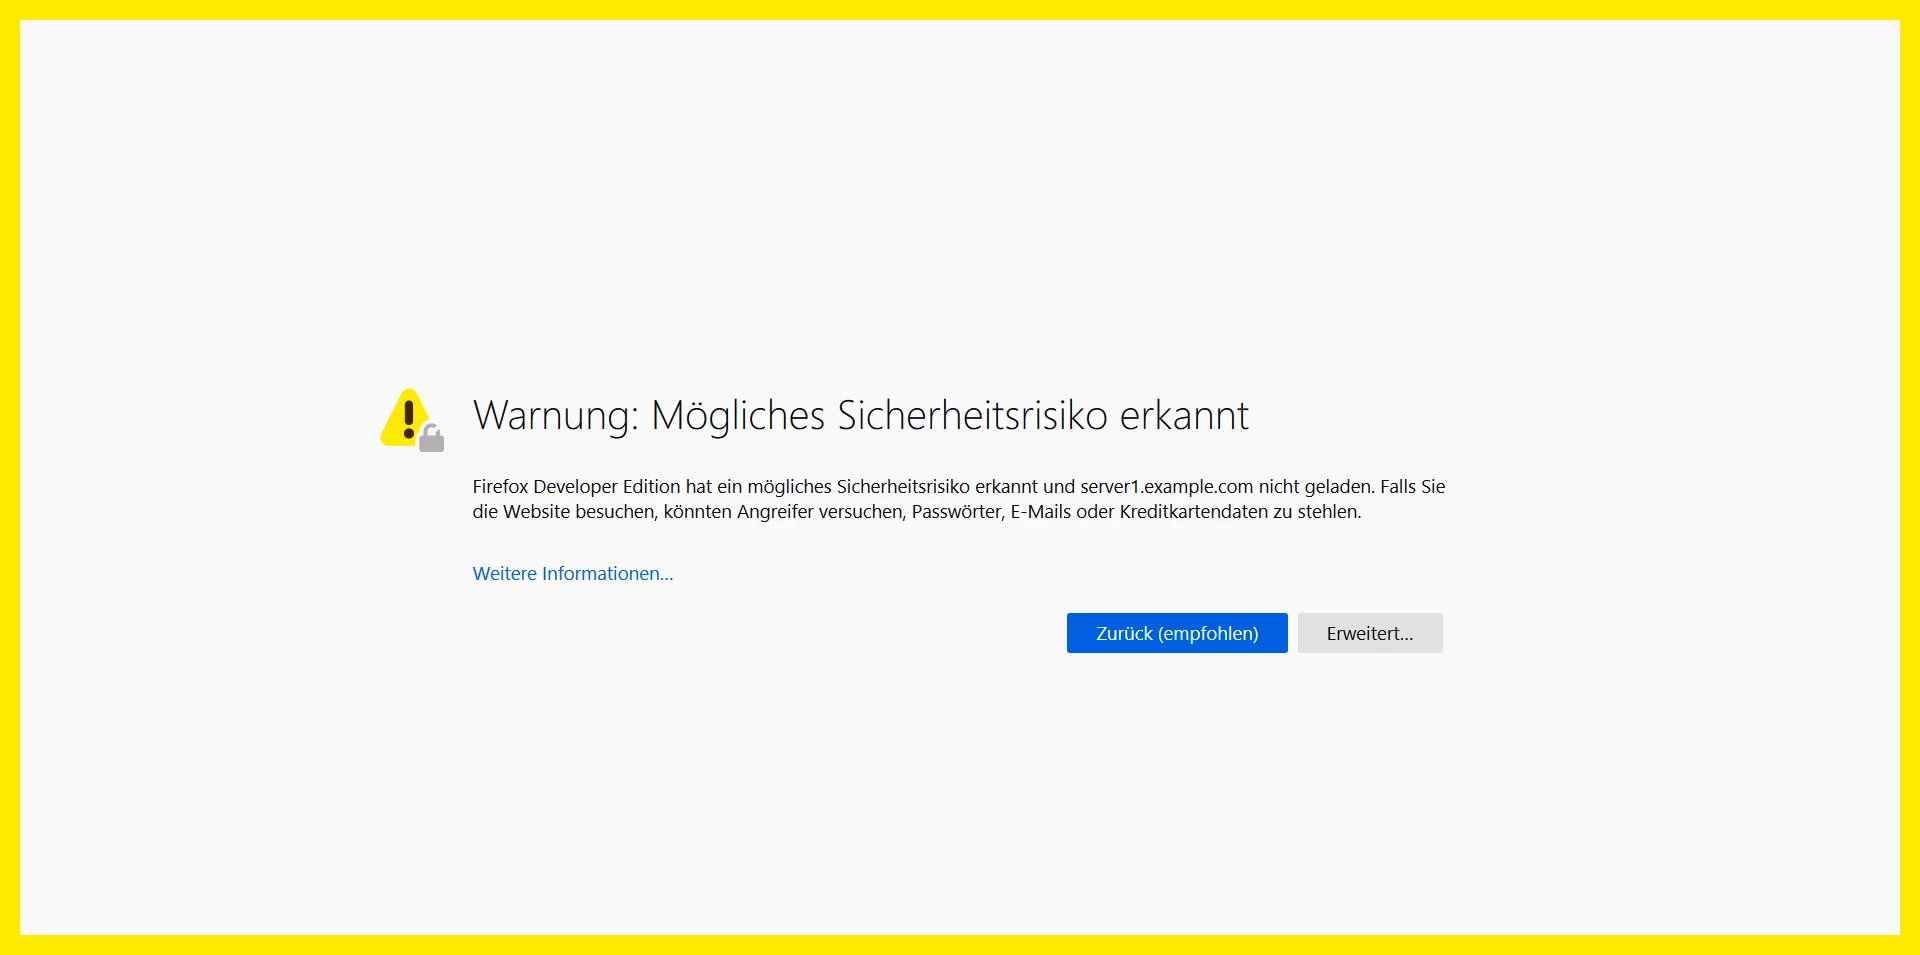This screenshot has width=1920, height=955.
Task: Click the Zurück (empfohlen) button
Action: pos(1177,633)
